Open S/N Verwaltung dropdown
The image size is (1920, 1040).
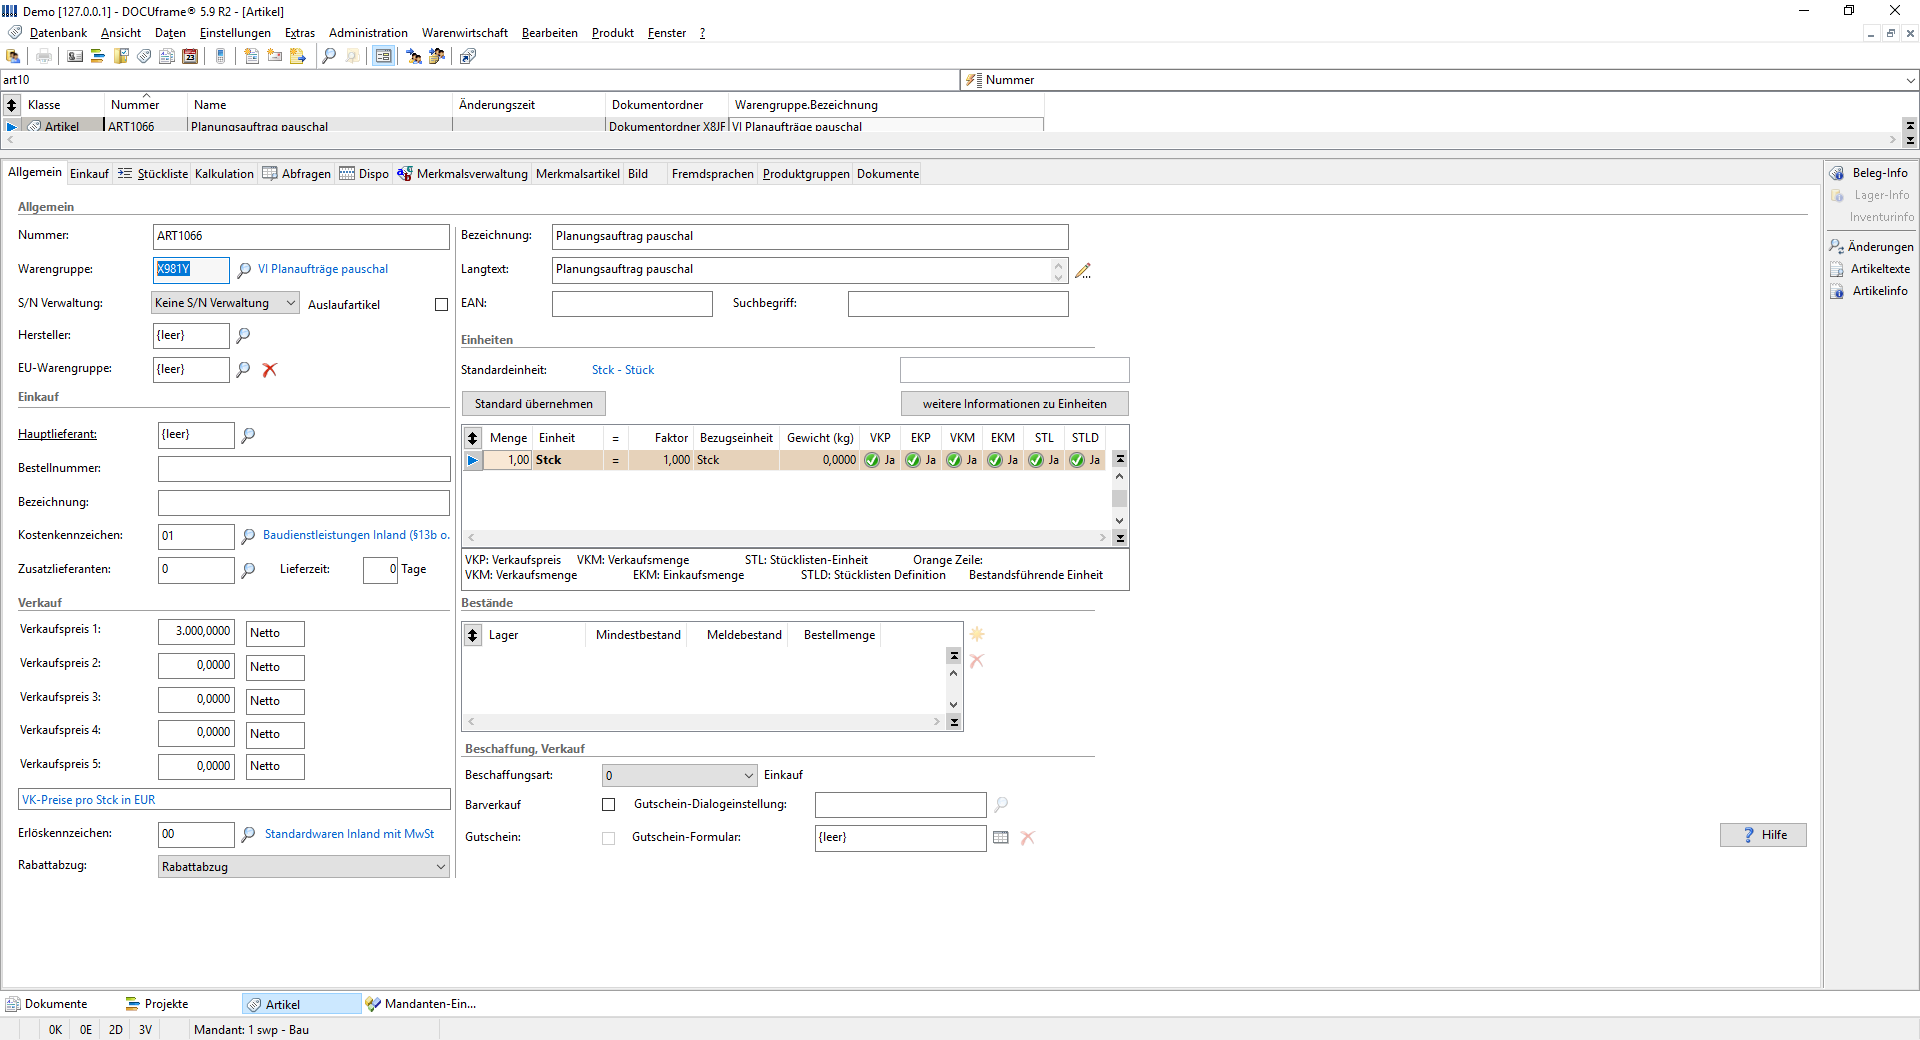[225, 303]
